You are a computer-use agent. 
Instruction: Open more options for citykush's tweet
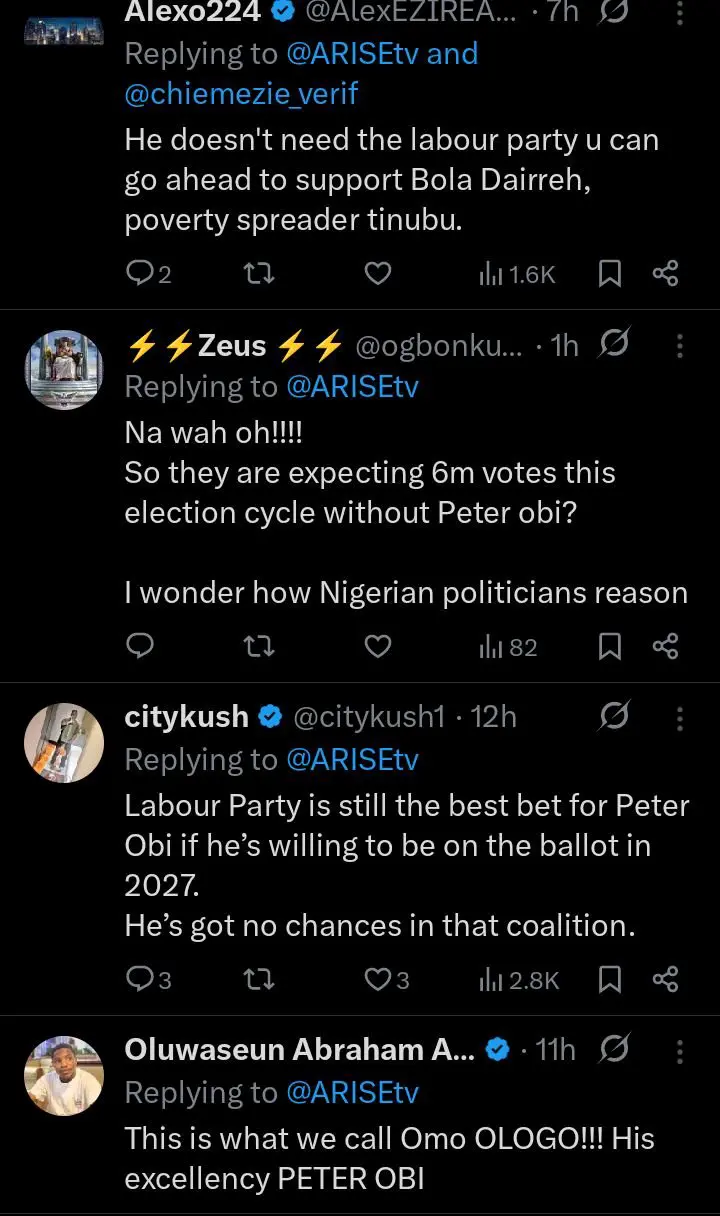(x=680, y=717)
